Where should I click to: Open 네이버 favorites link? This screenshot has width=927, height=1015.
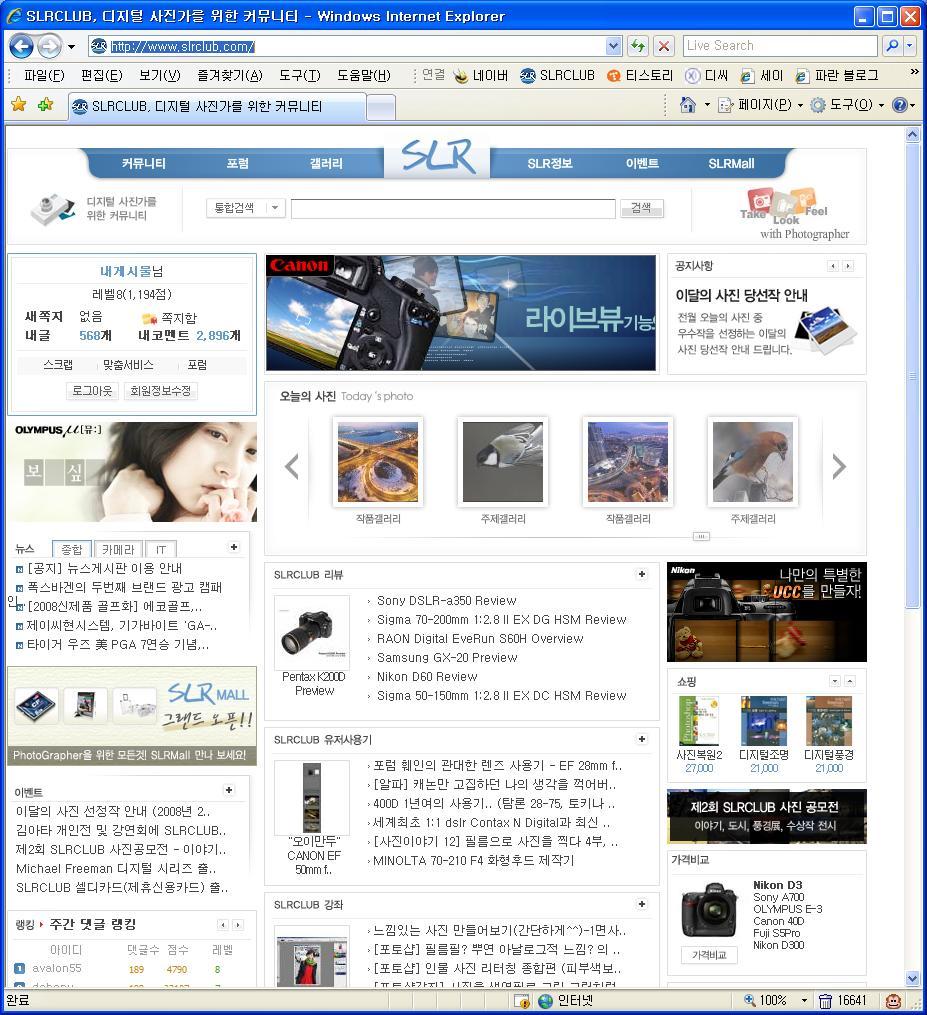[x=480, y=76]
